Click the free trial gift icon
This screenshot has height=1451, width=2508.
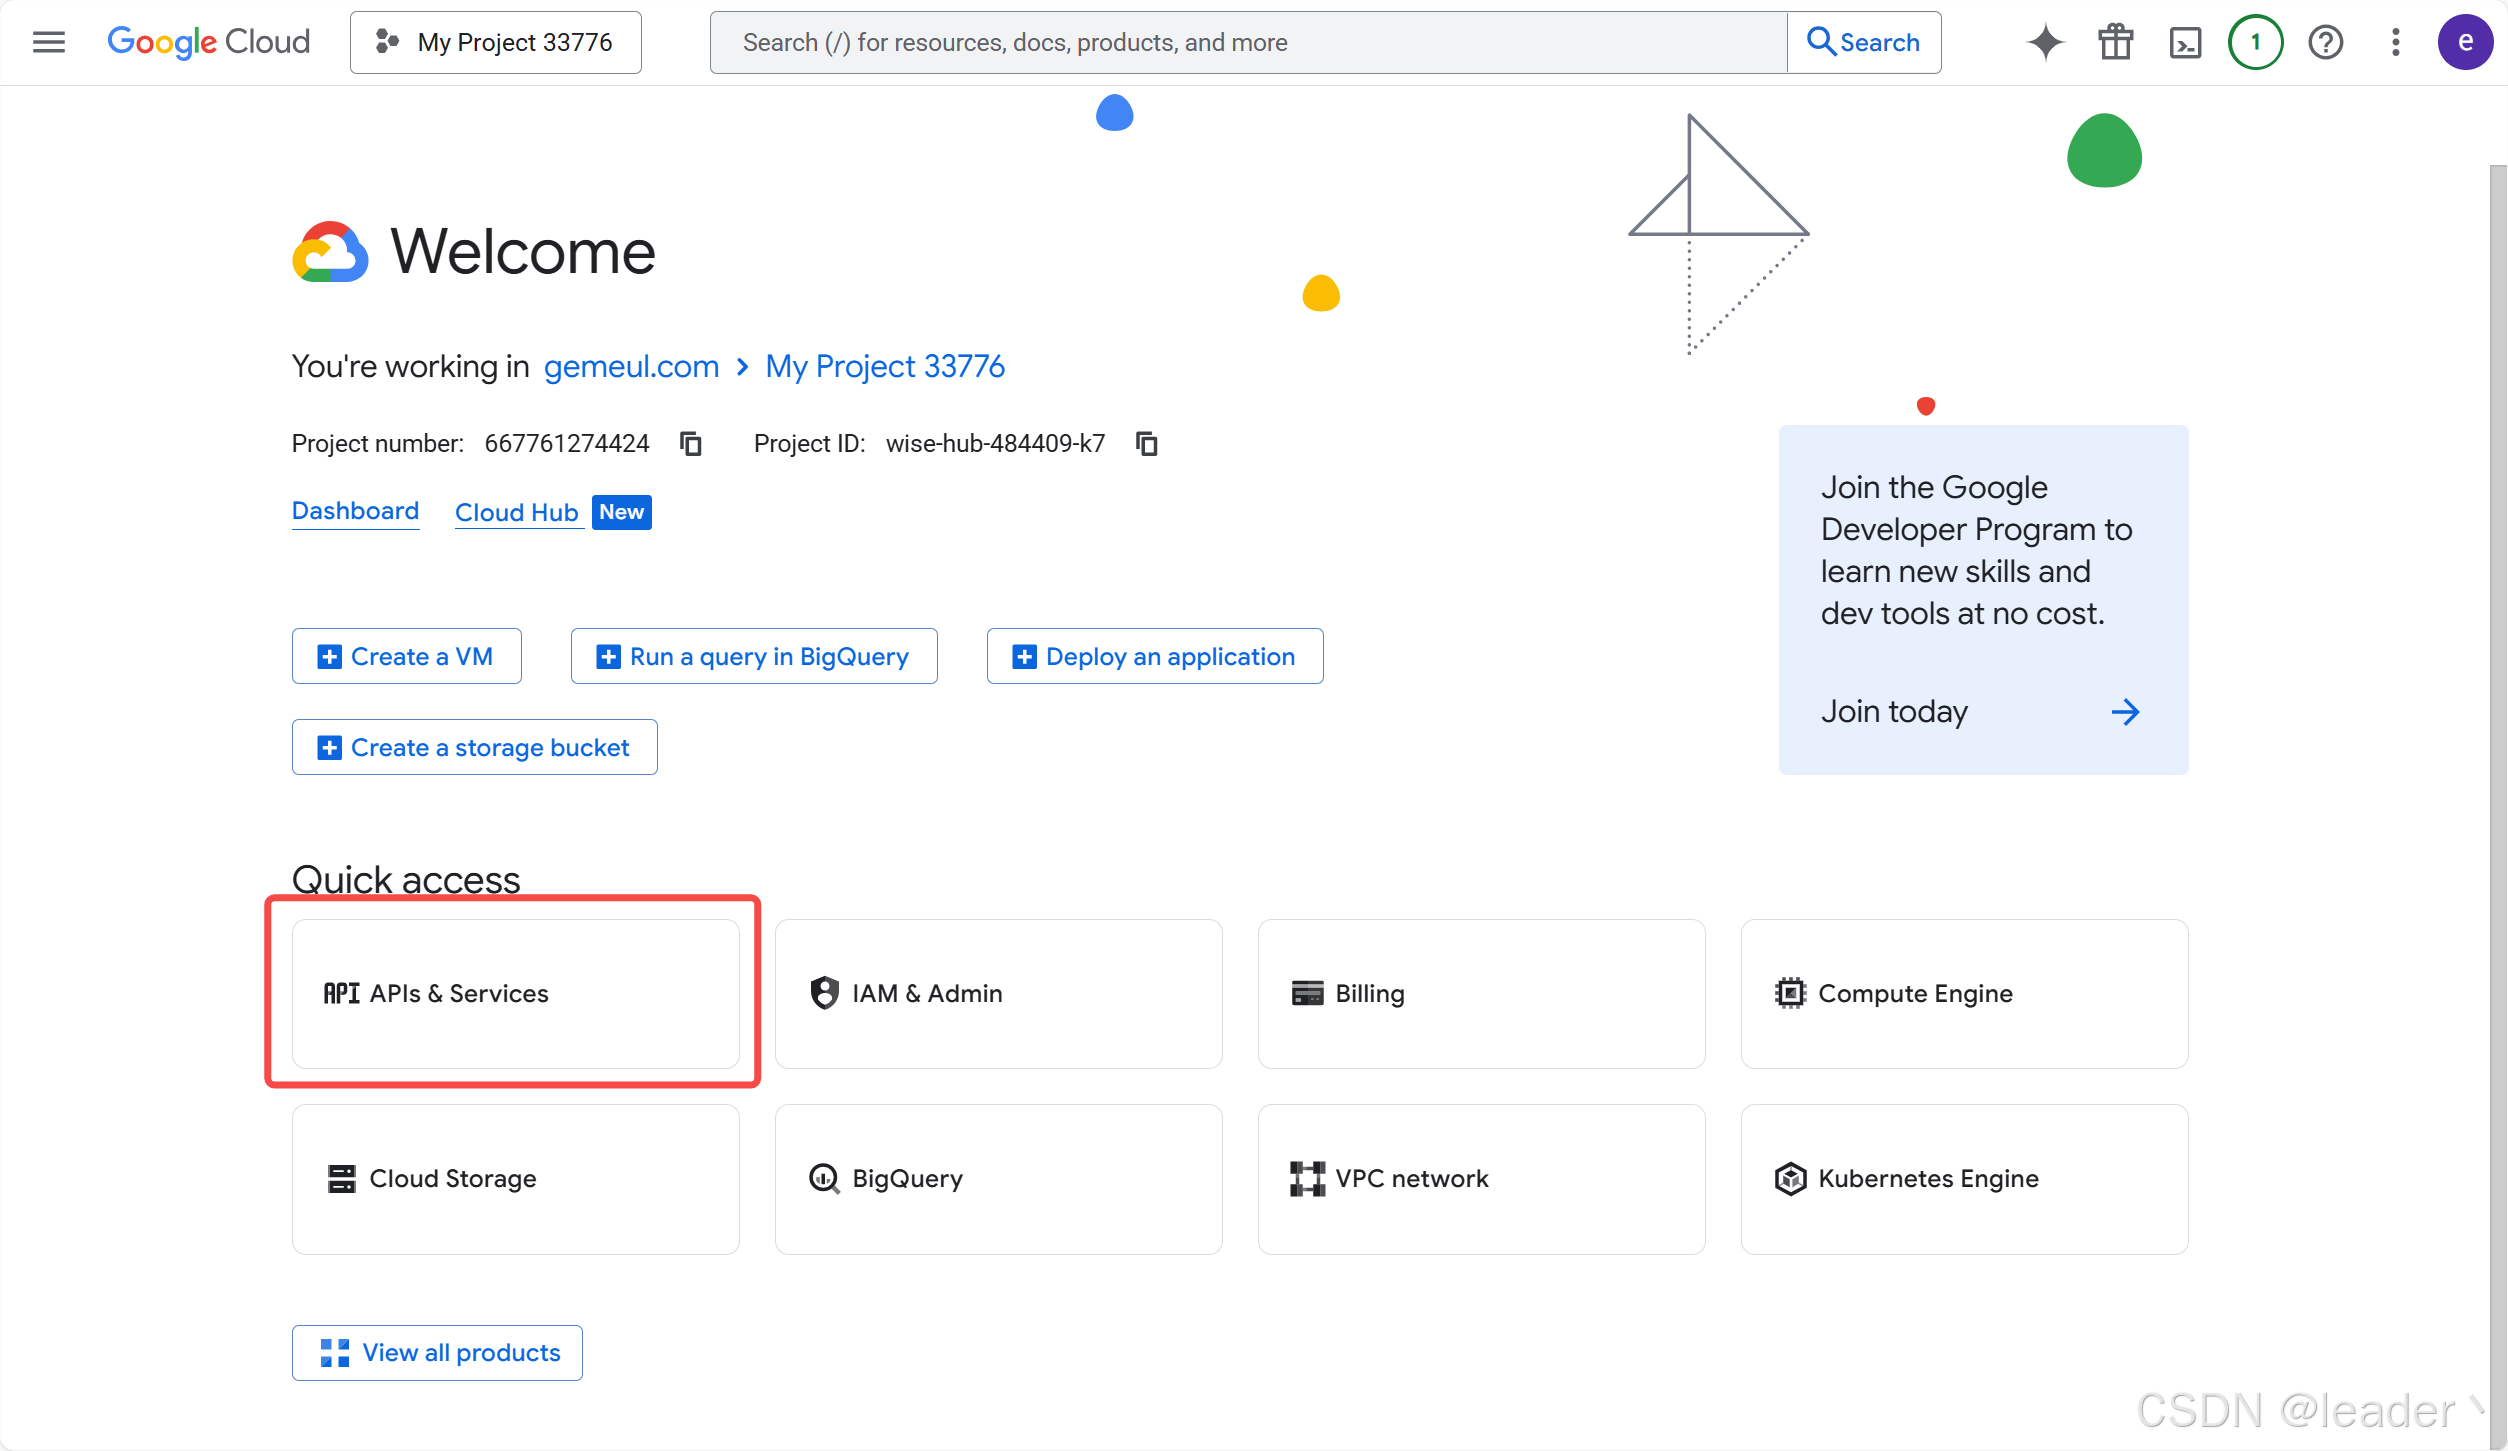click(x=2115, y=42)
